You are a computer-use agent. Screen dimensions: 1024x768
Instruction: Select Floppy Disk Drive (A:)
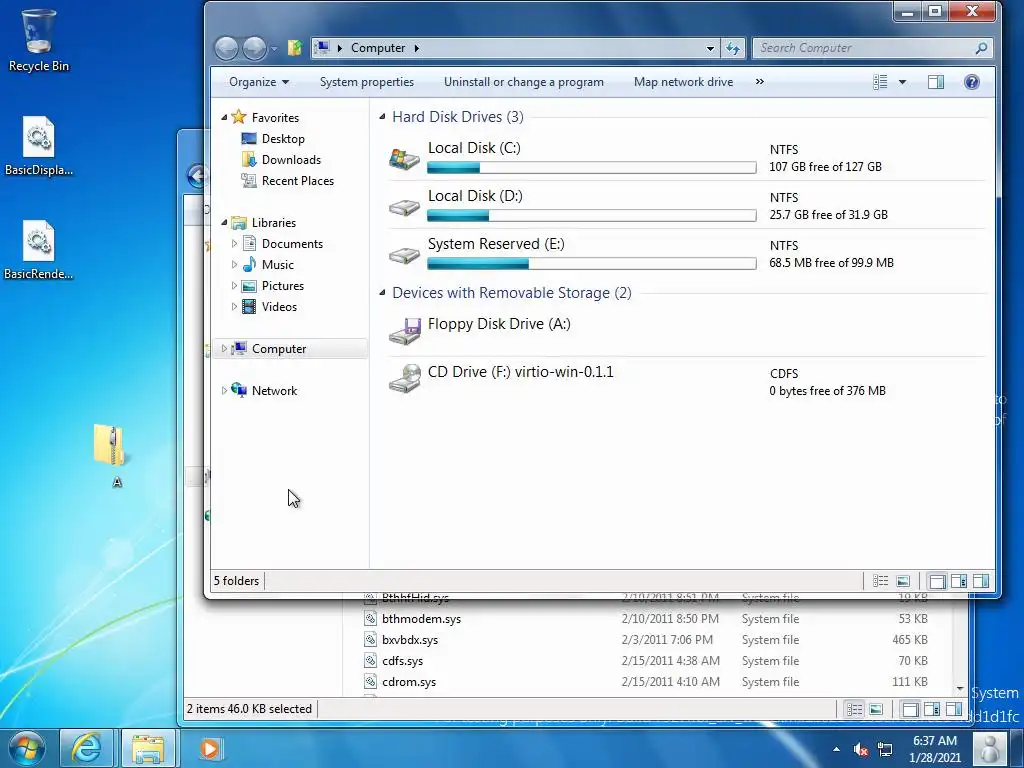coord(684,333)
